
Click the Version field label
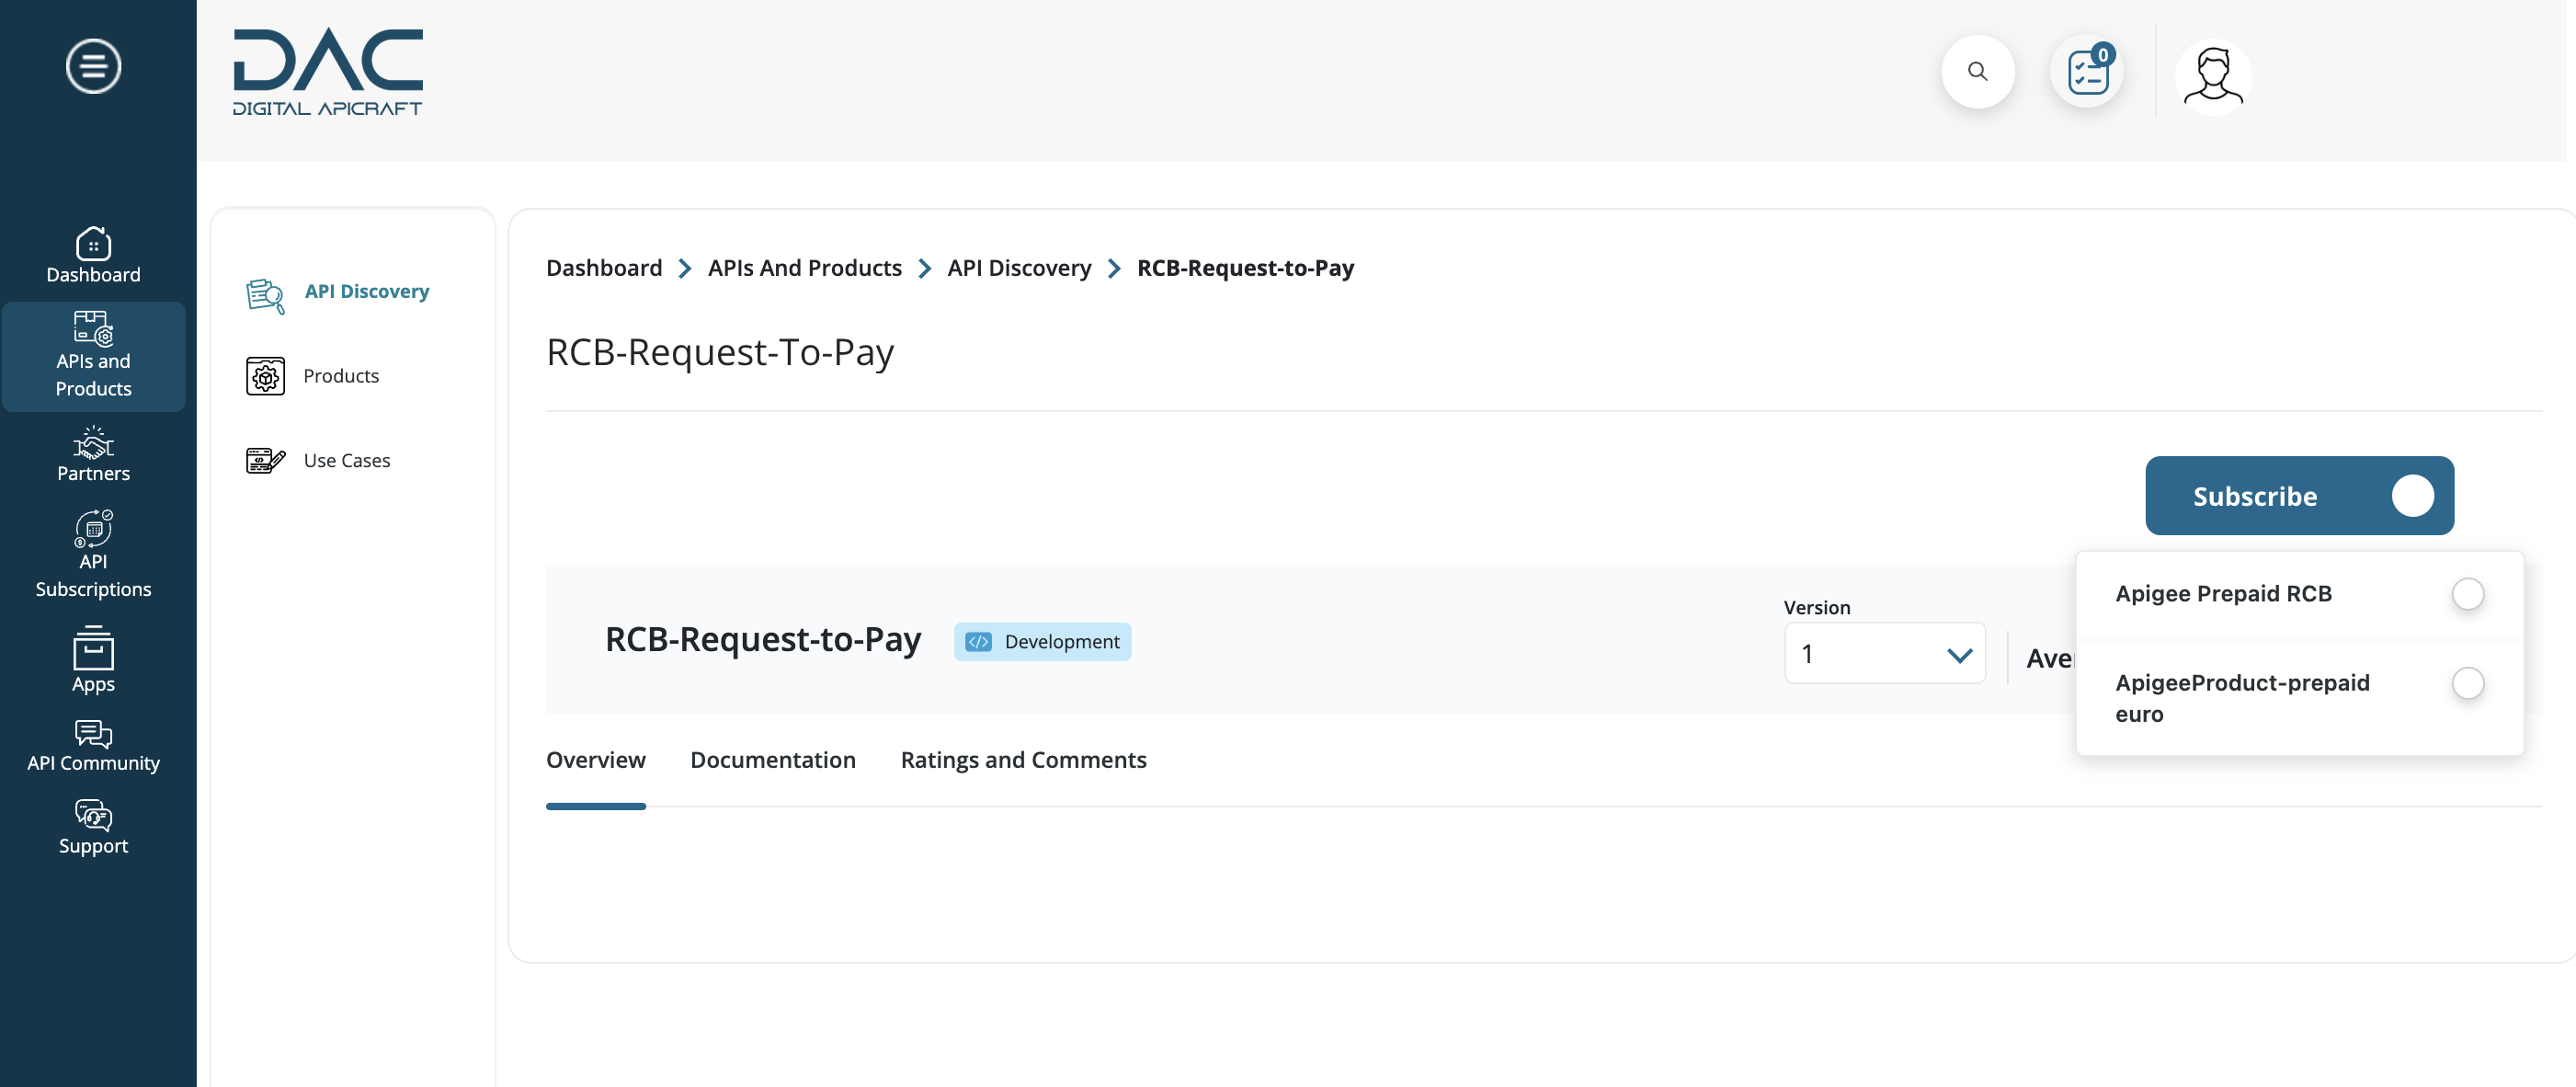1817,607
